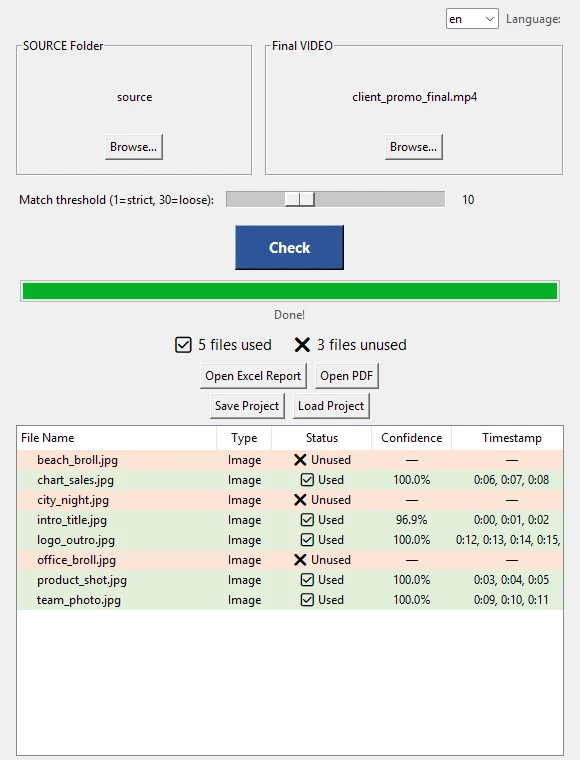
Task: Select beach_broll.jpg file name
Action: click(x=78, y=460)
